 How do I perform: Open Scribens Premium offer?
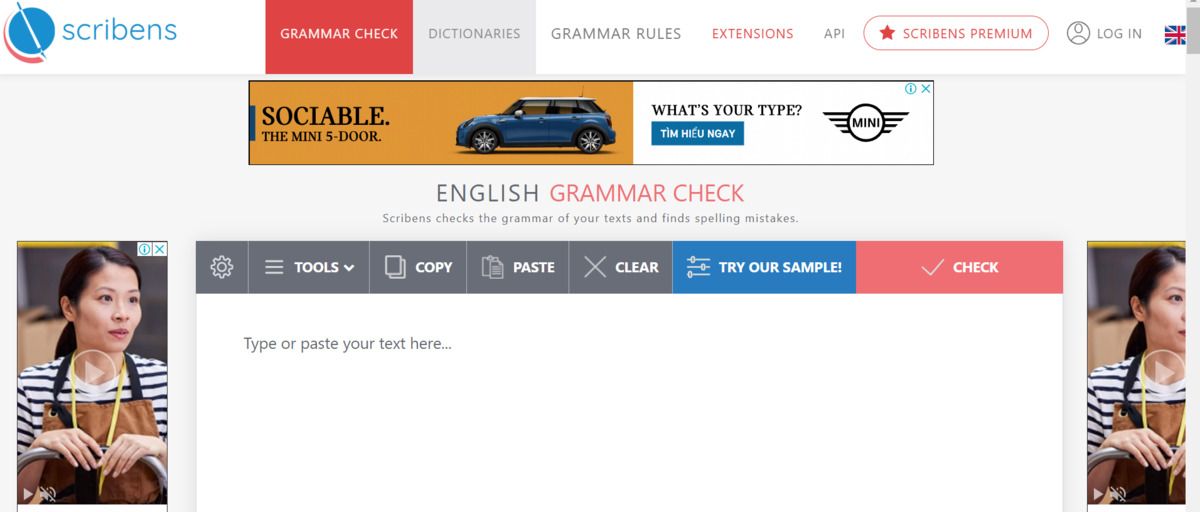tap(956, 33)
